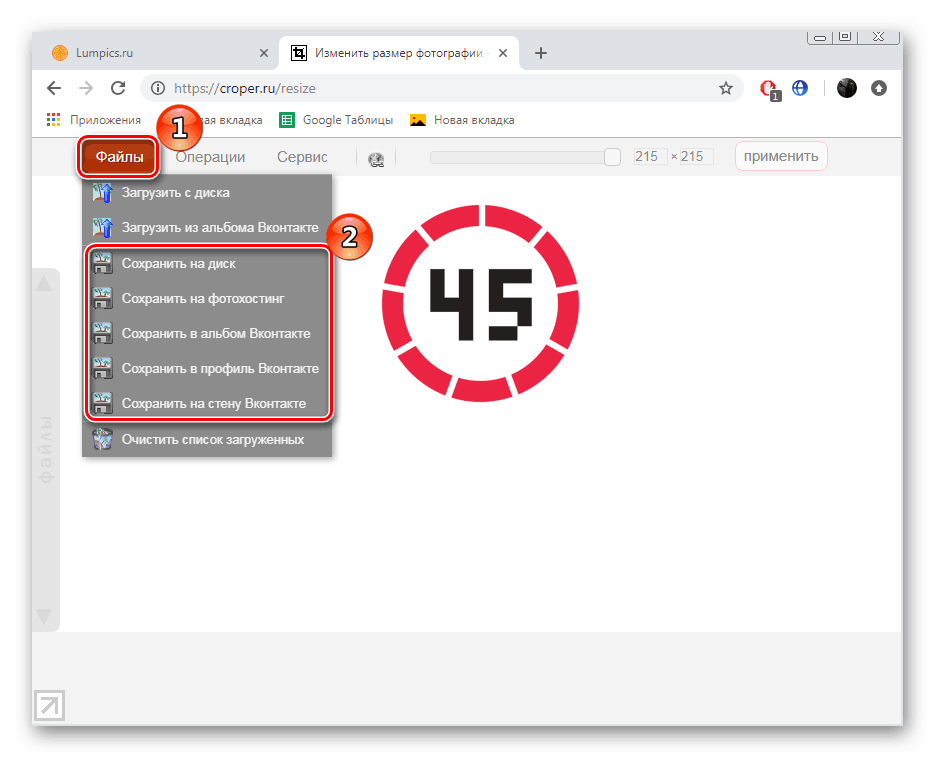Close the Изменить размер фотографии tab
The height and width of the screenshot is (758, 935).
click(503, 53)
